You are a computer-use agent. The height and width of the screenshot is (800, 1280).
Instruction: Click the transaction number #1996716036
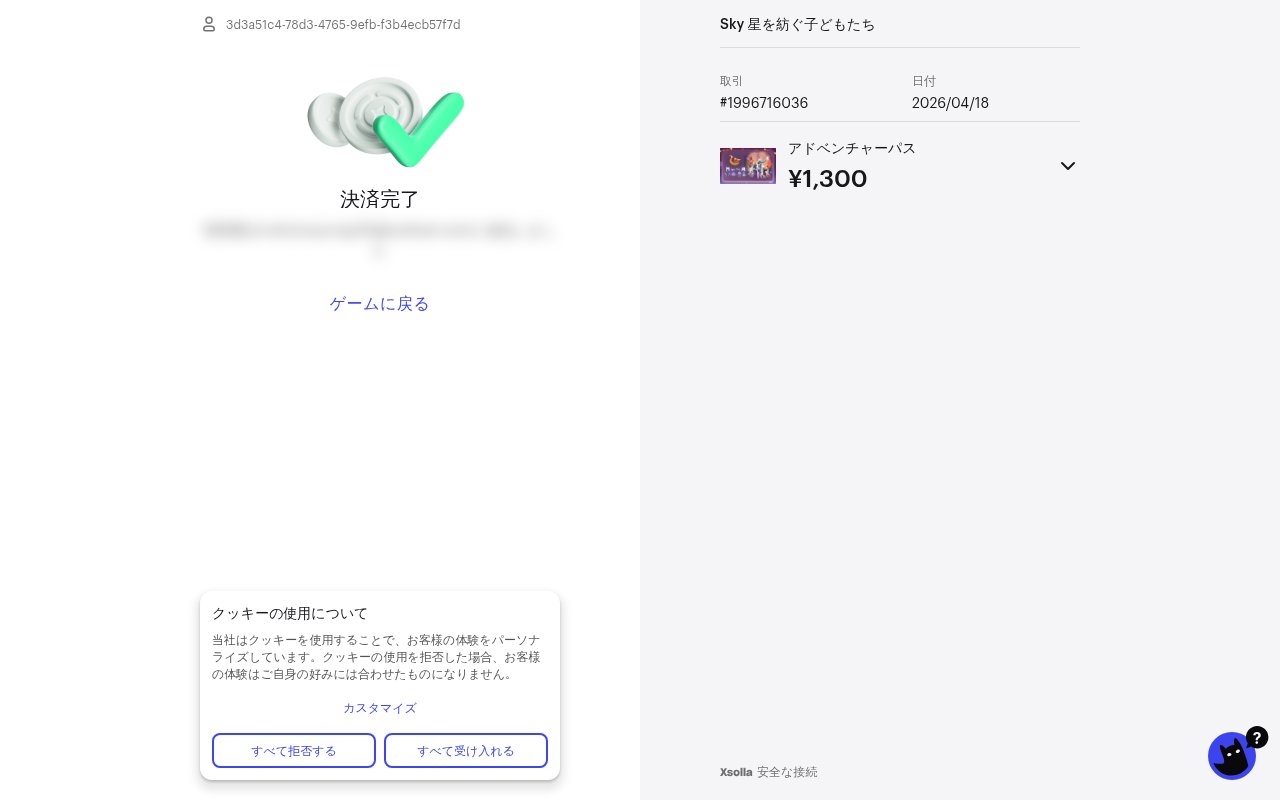763,103
